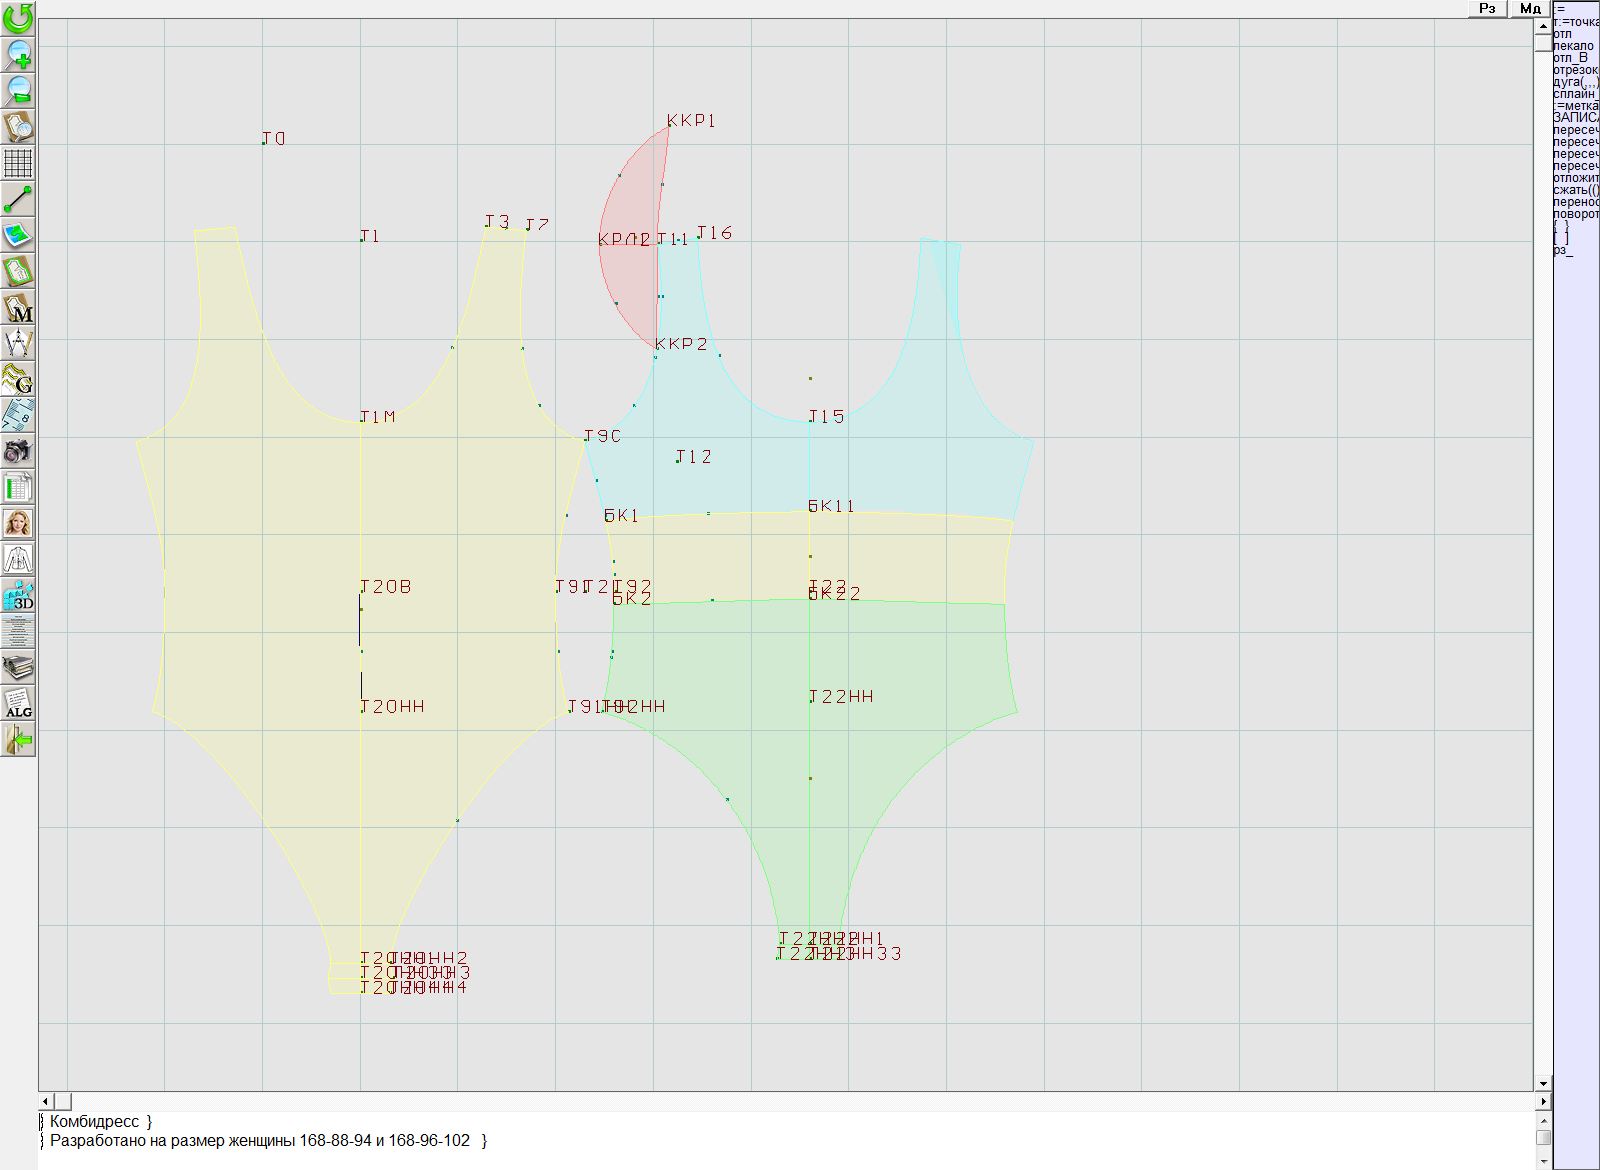1600x1170 pixels.
Task: Open the pattern M icon tool
Action: pos(18,307)
